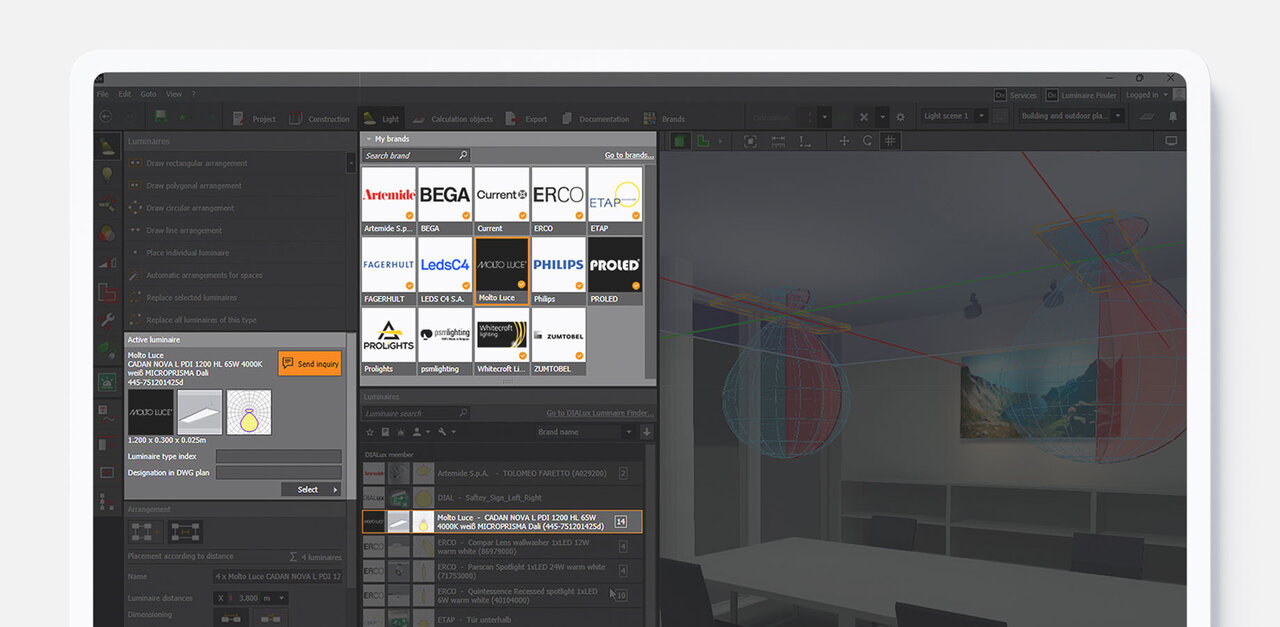Switch to the Calculation objects tab
Screen dimensions: 1280x627
(x=452, y=118)
